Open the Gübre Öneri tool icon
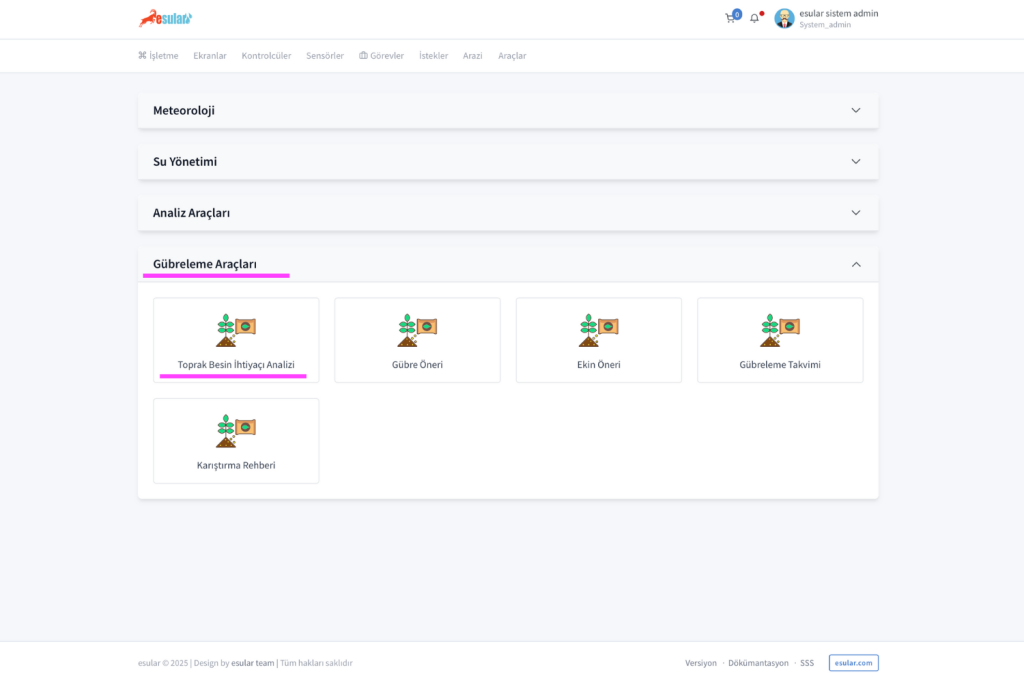 point(417,330)
